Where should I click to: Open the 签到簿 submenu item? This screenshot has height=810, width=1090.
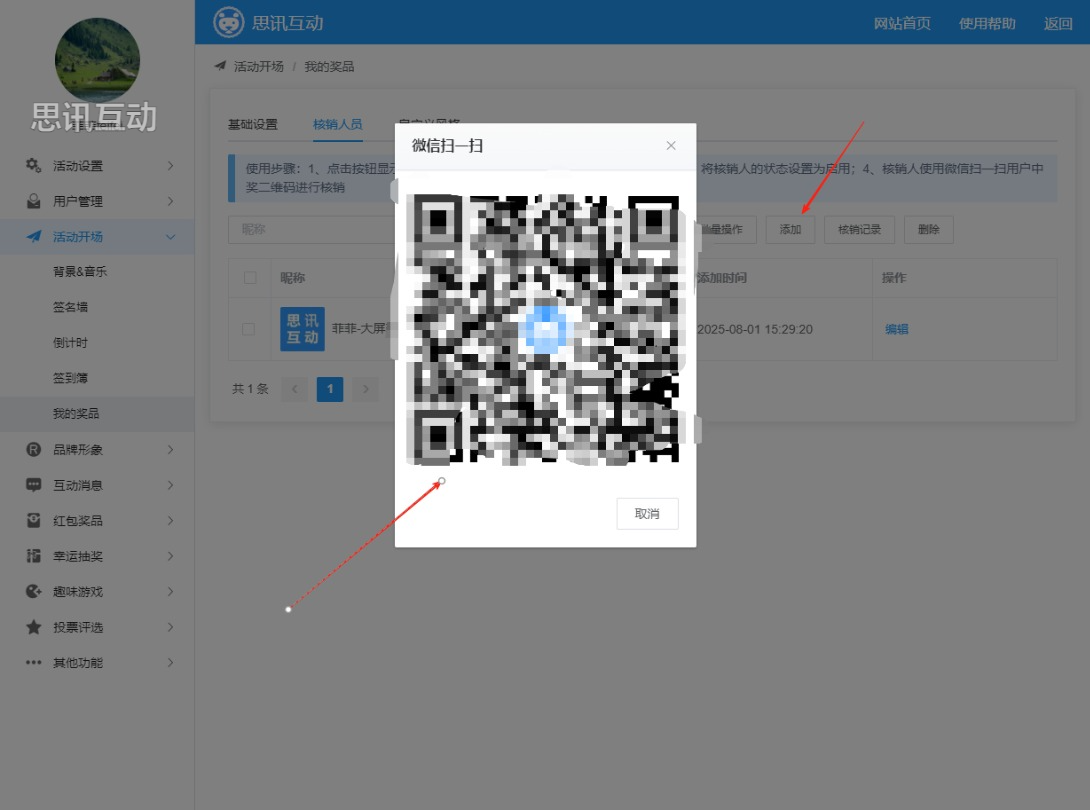(97, 378)
